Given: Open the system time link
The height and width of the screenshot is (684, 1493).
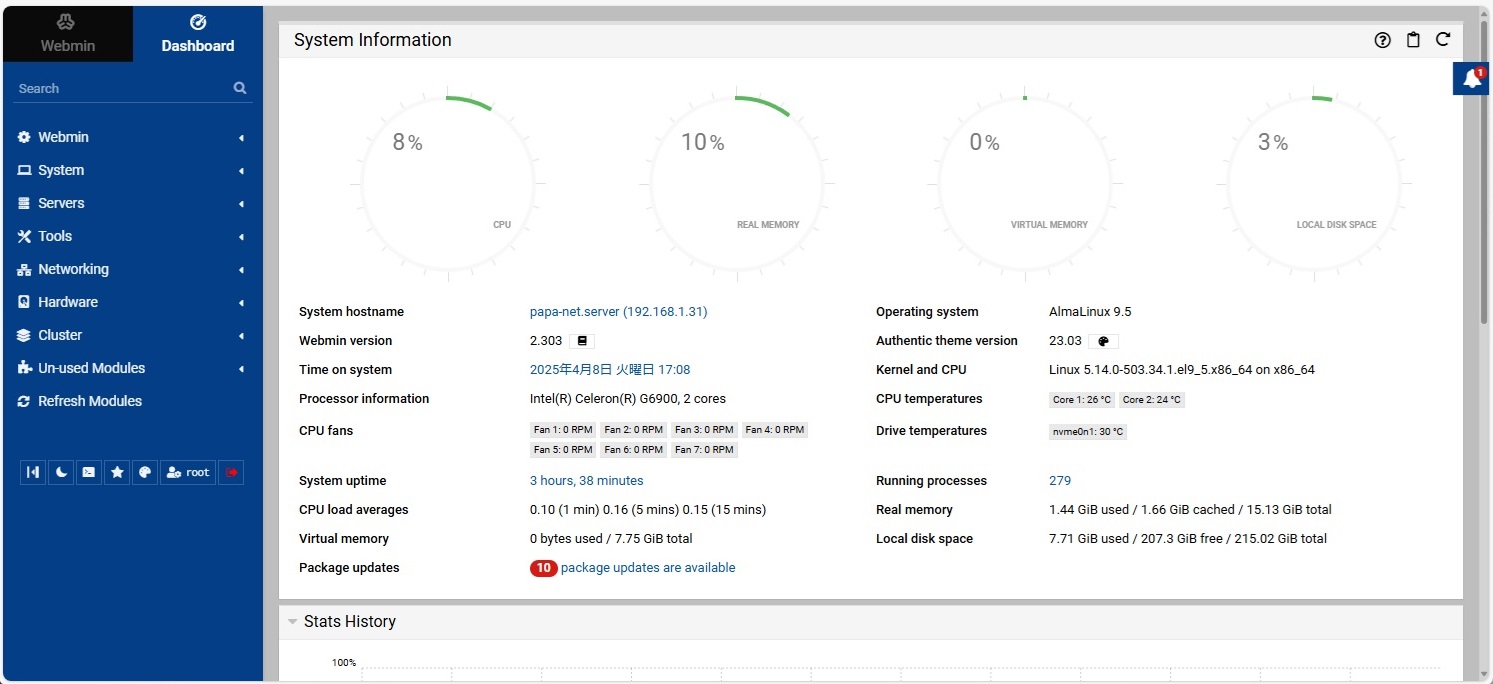Looking at the screenshot, I should pos(610,370).
